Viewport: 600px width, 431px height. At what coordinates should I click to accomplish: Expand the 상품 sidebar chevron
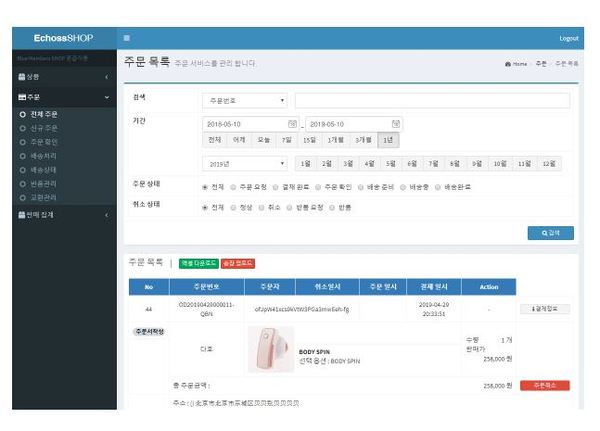106,77
